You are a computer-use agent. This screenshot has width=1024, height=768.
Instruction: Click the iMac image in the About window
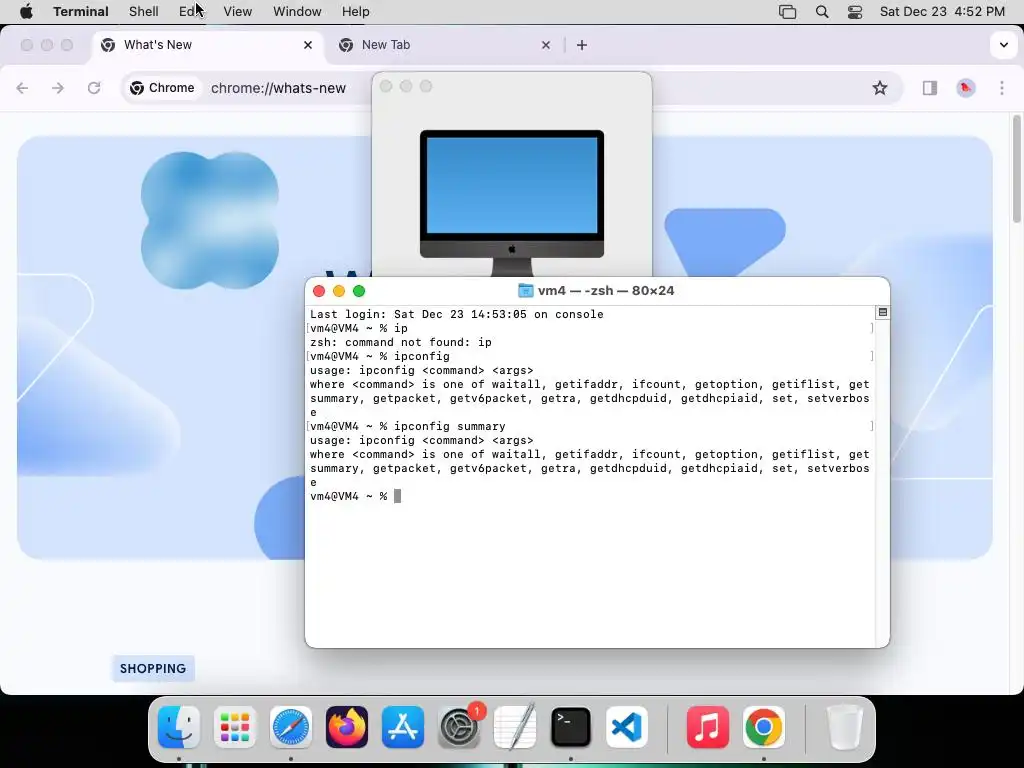(x=512, y=202)
